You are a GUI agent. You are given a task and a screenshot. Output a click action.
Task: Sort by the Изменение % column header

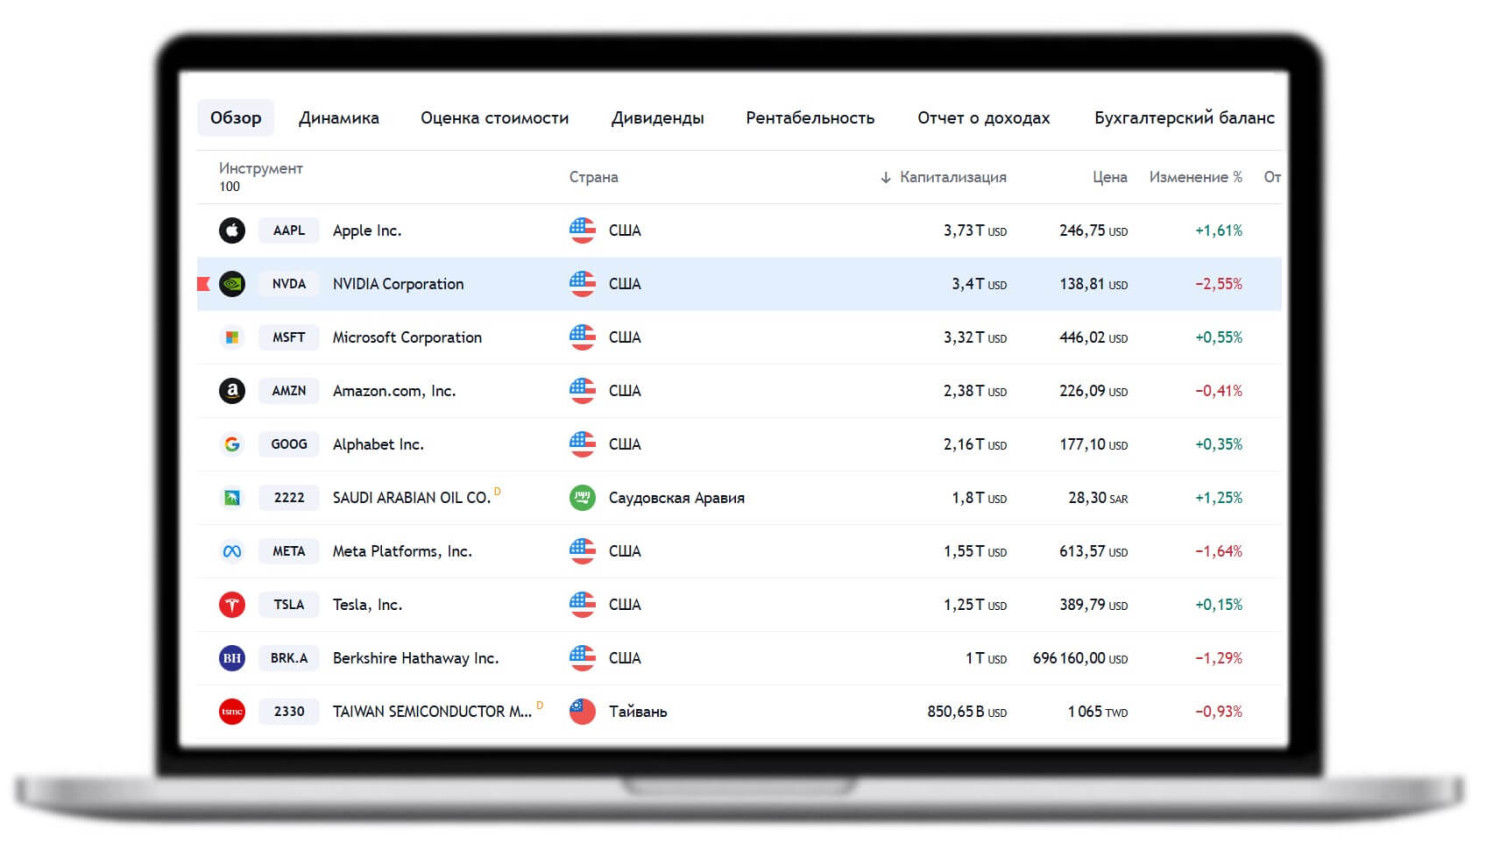[1196, 178]
